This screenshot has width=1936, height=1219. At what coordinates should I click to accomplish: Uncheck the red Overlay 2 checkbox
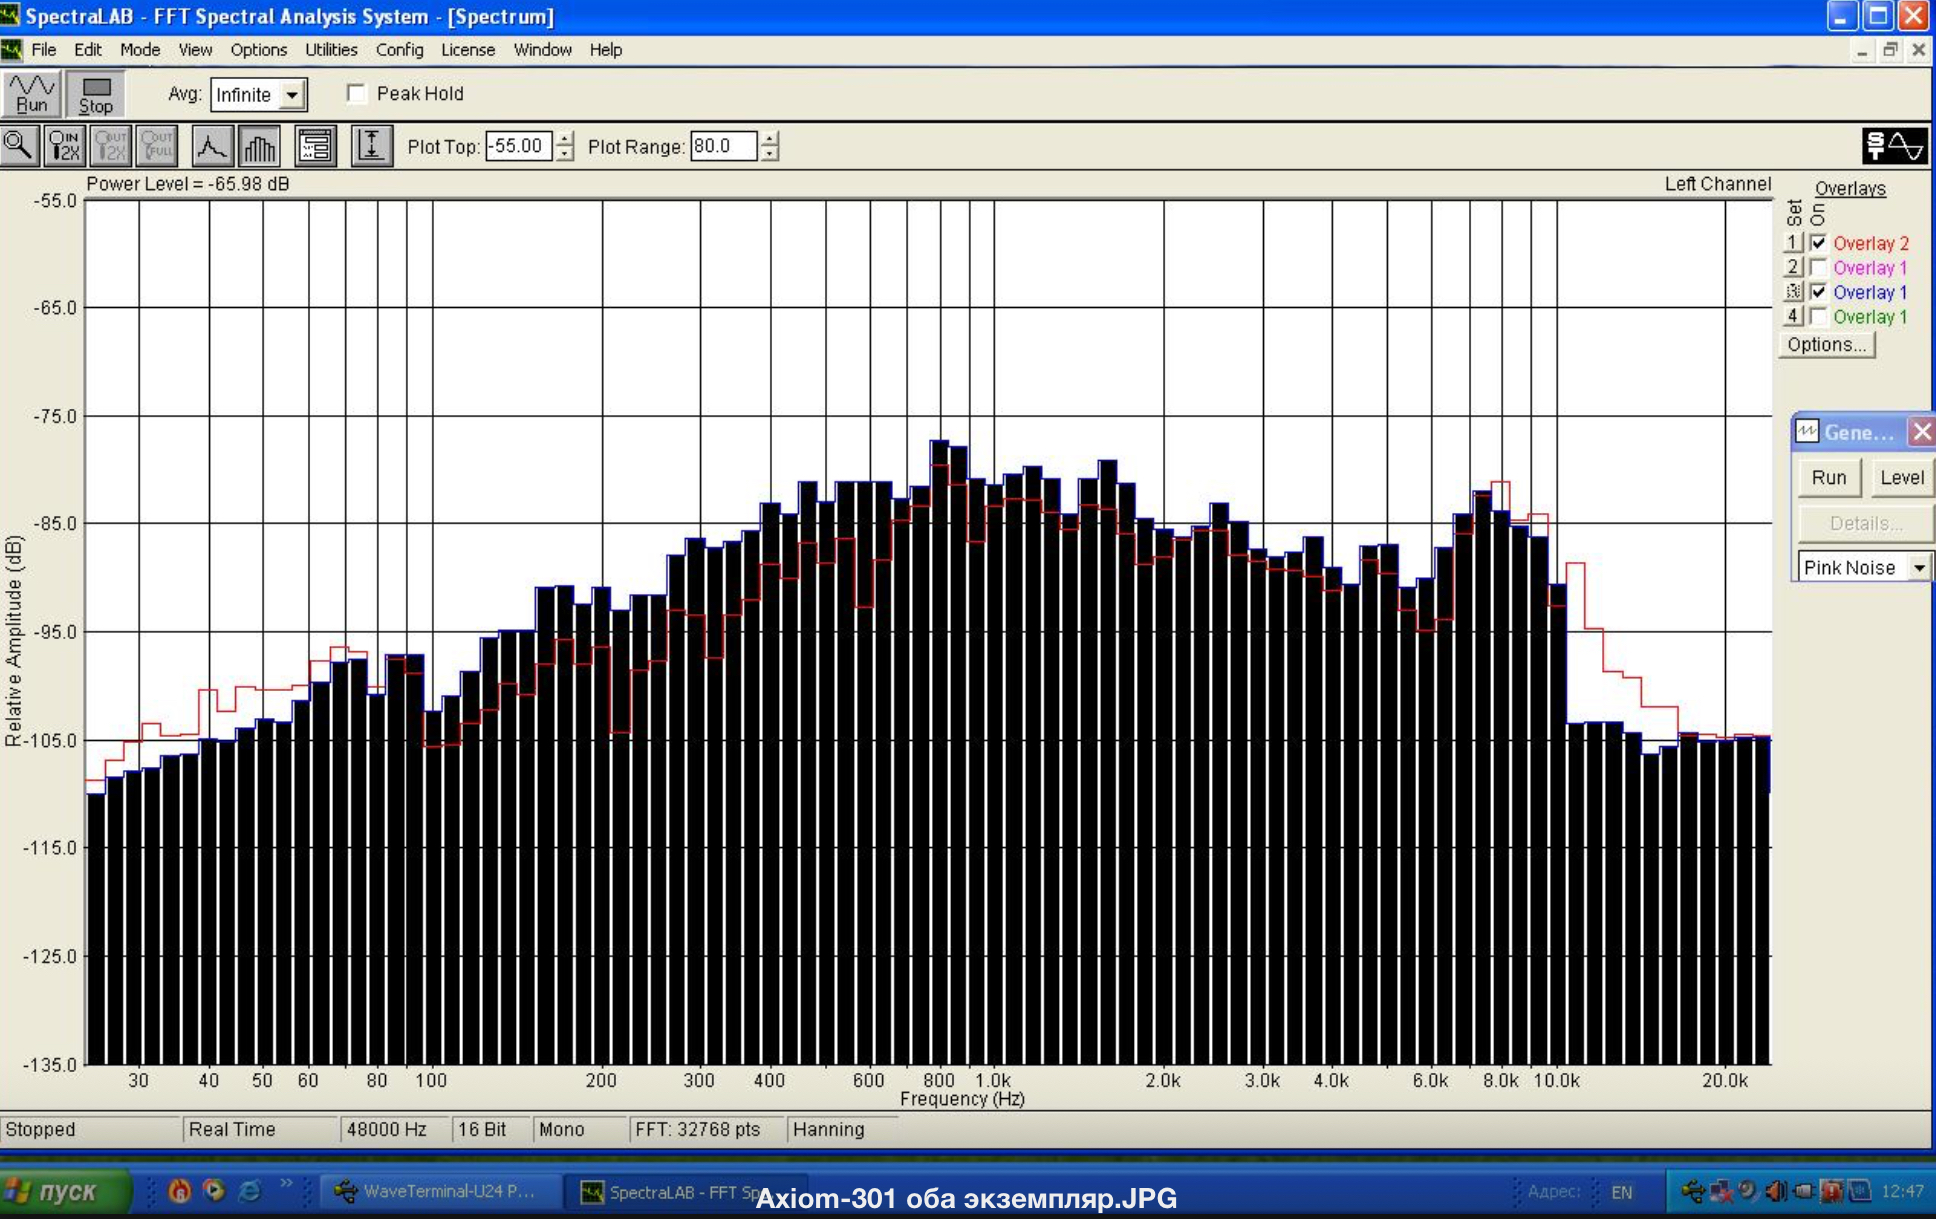(x=1818, y=243)
